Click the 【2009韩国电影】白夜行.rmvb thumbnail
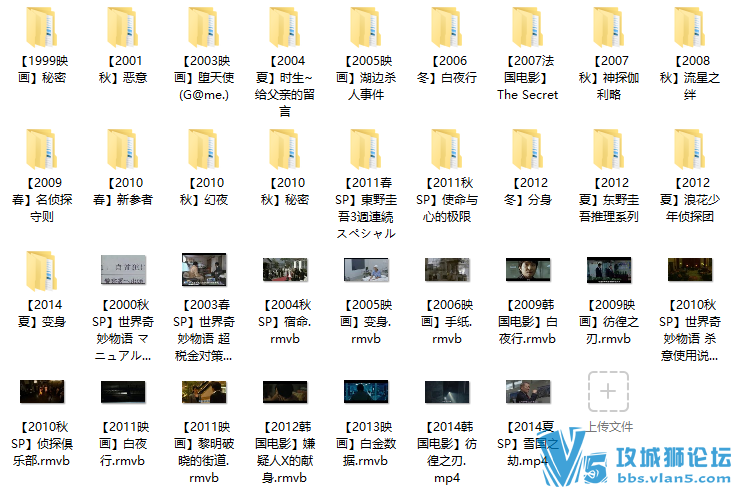Screen dimensions: 736x492 tap(528, 270)
